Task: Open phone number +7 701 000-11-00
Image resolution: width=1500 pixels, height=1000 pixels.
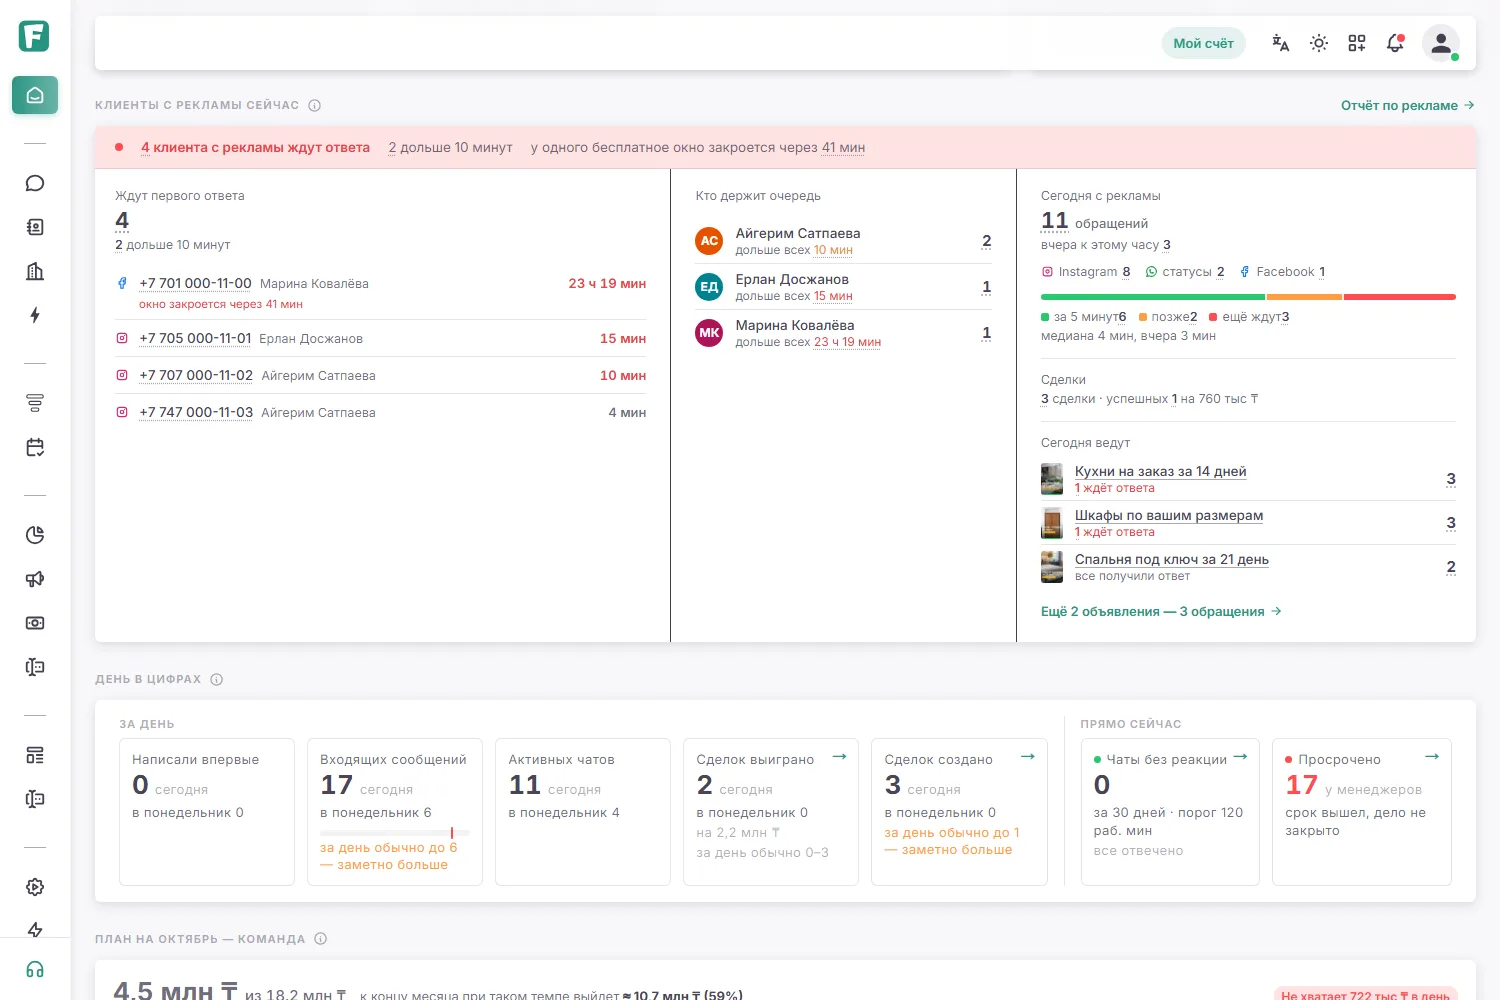Action: (195, 283)
